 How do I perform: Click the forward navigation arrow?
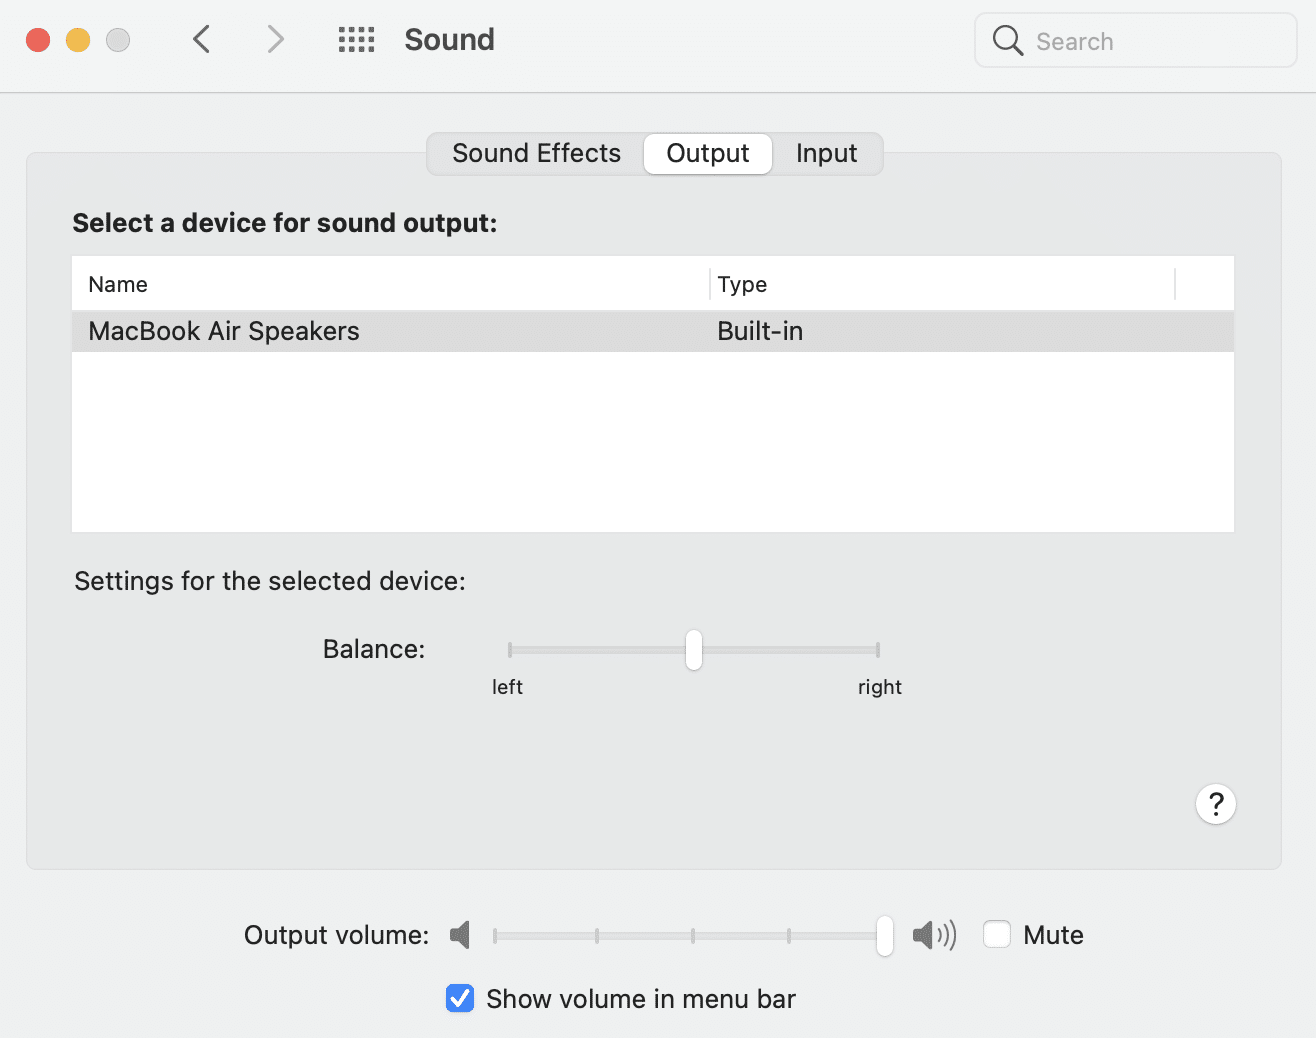(x=275, y=39)
